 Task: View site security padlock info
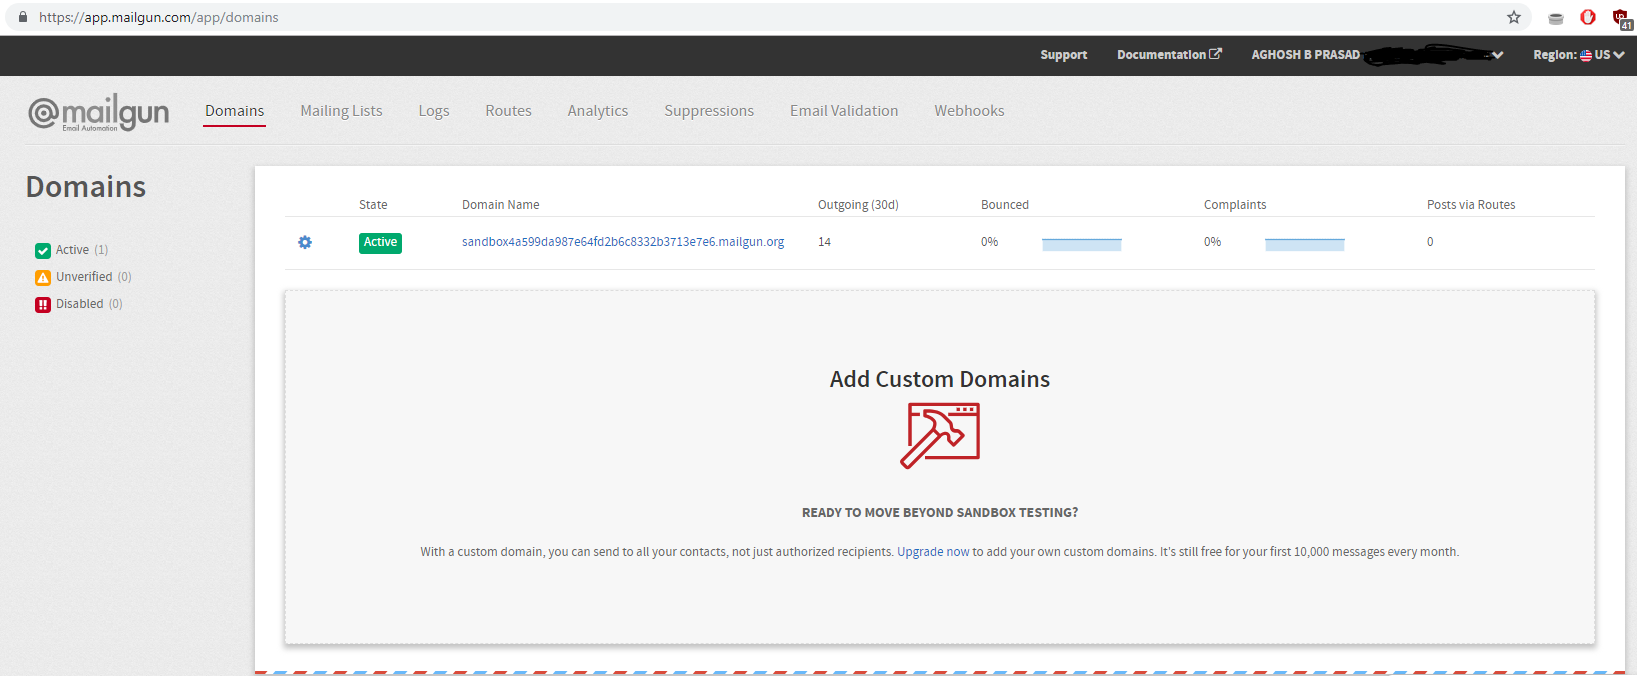coord(23,17)
